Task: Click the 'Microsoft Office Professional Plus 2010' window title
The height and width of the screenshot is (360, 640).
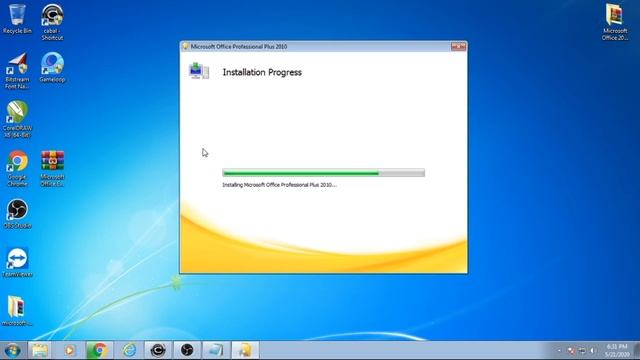Action: (x=239, y=47)
